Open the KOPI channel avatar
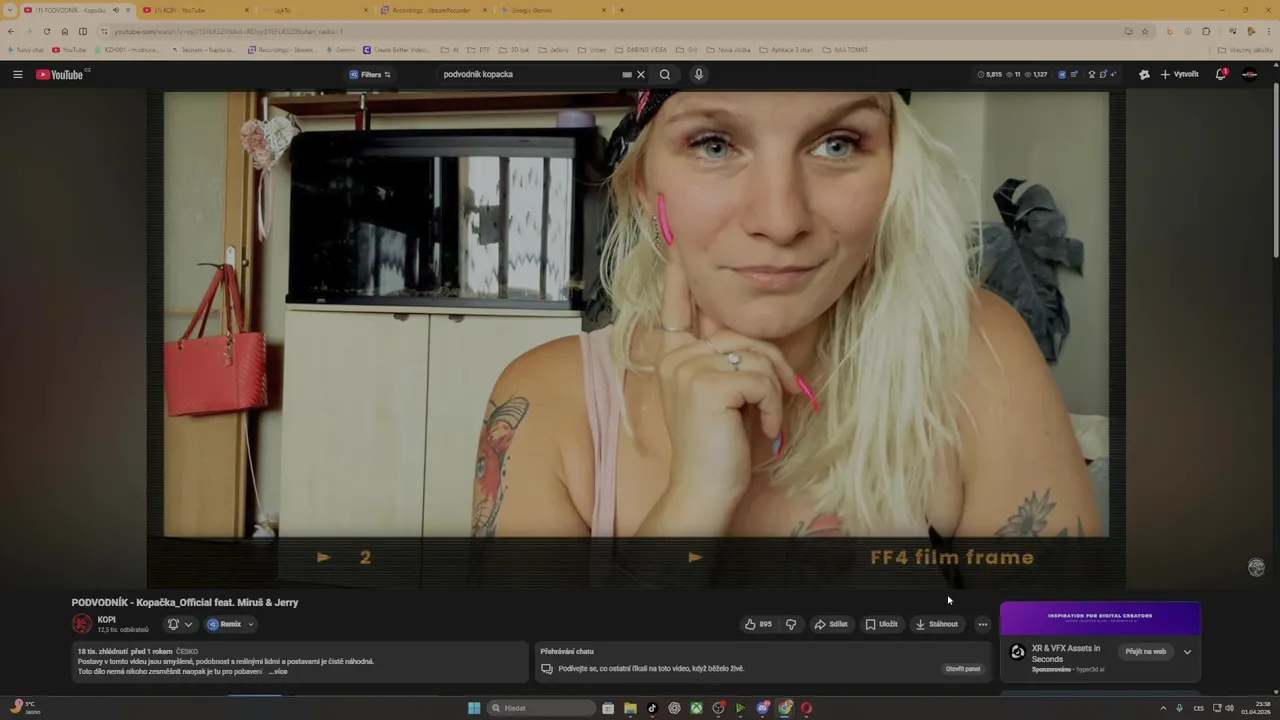The width and height of the screenshot is (1280, 720). [82, 624]
